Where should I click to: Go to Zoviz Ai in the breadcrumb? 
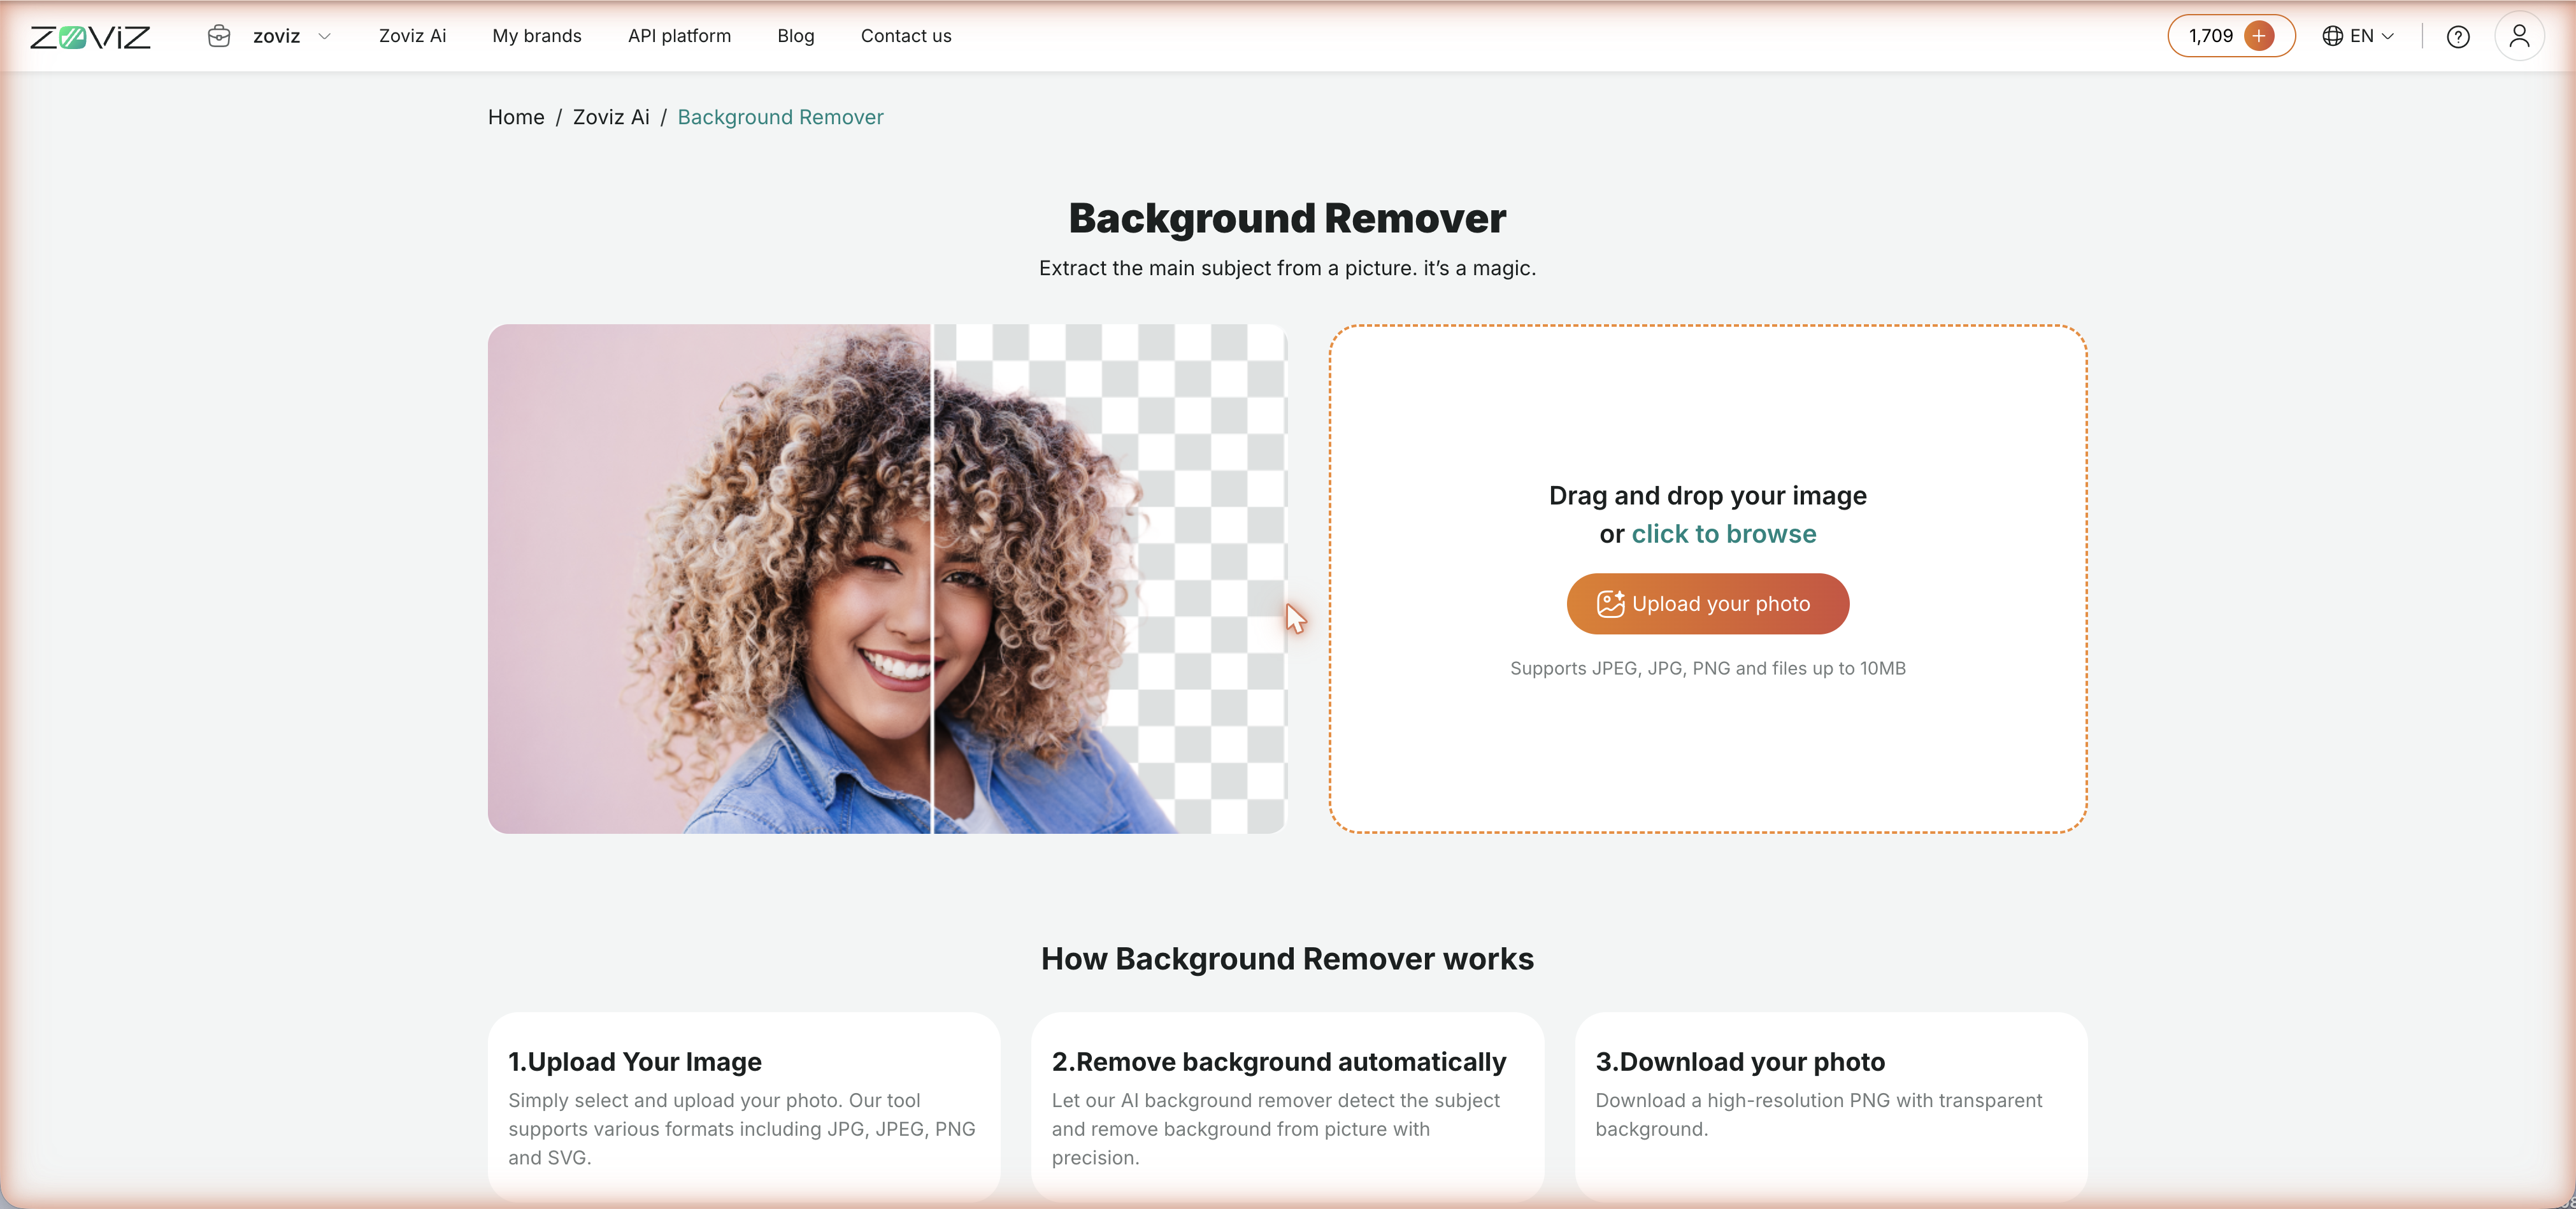611,117
